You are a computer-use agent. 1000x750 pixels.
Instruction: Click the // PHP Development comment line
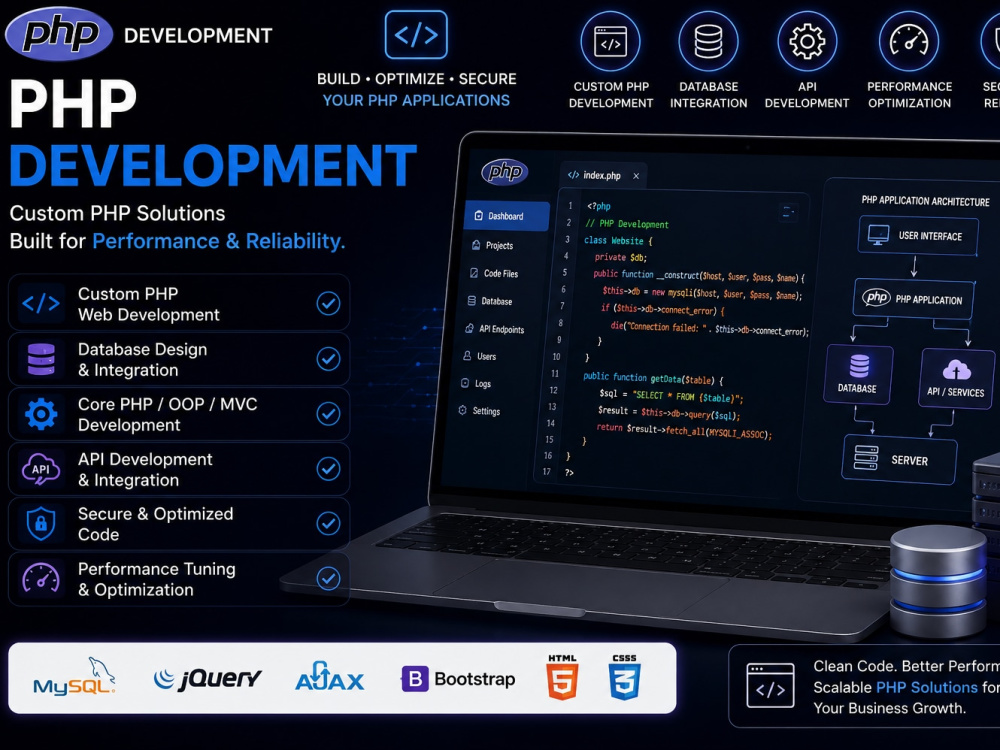627,224
